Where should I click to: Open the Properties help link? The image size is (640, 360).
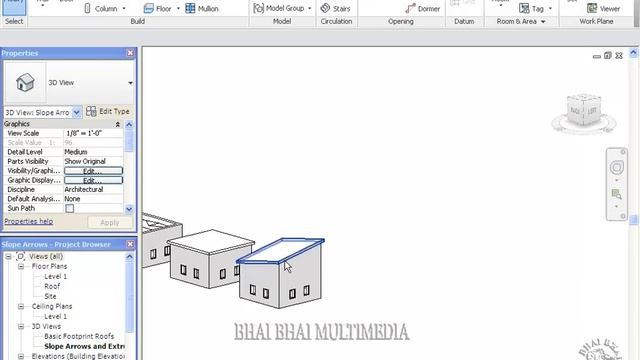(29, 221)
